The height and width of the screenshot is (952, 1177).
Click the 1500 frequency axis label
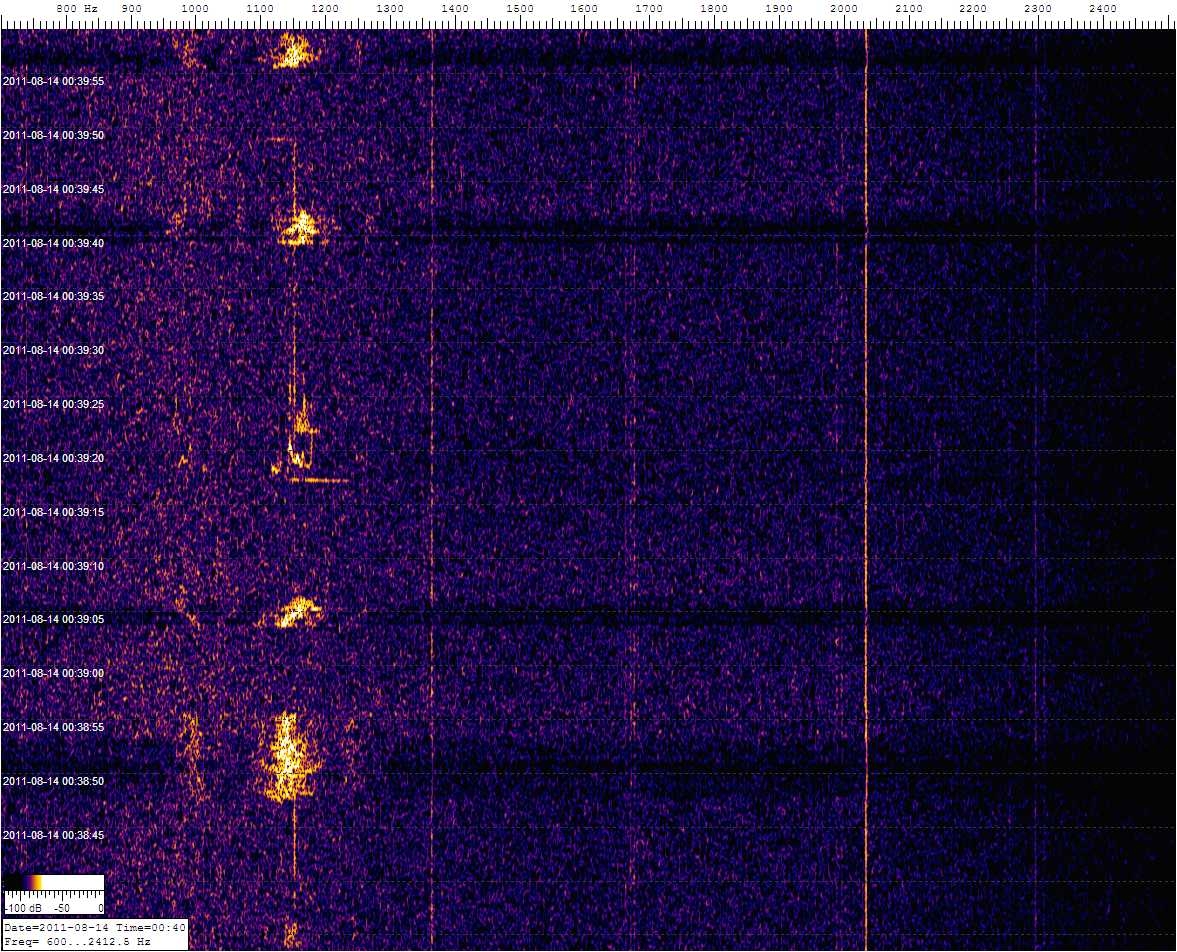point(519,9)
